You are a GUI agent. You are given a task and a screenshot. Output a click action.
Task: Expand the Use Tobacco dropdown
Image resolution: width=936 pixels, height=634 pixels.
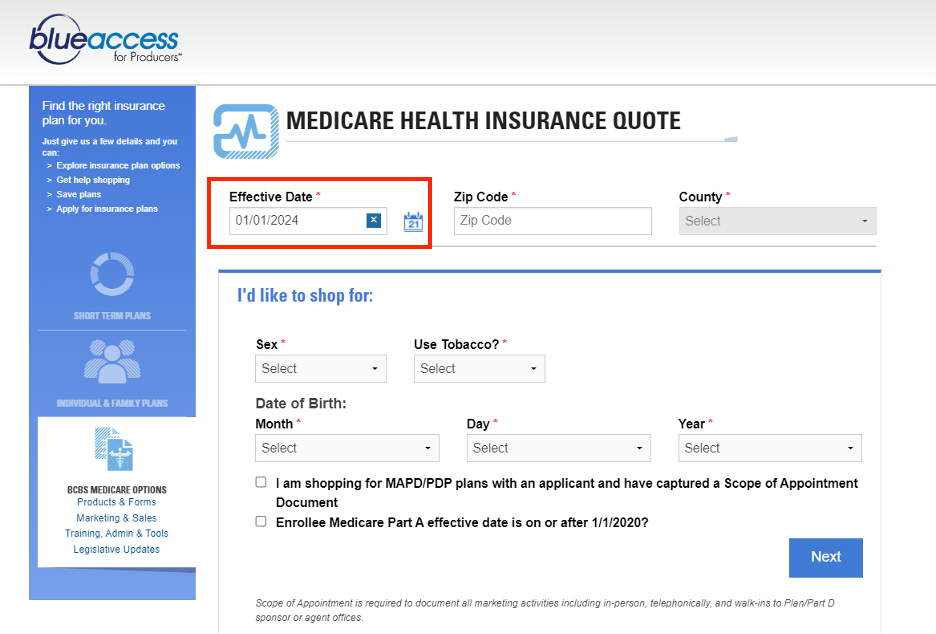click(x=479, y=368)
